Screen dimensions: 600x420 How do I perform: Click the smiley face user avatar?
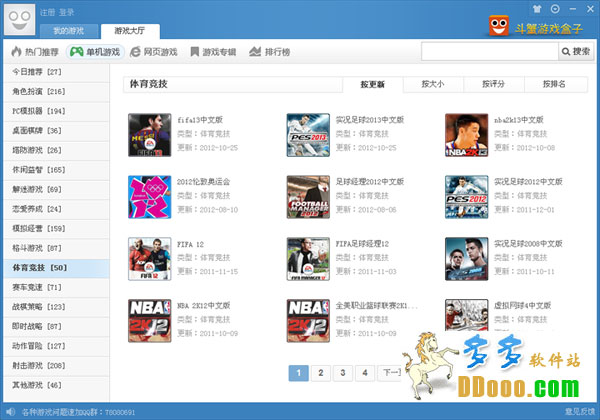coord(20,20)
